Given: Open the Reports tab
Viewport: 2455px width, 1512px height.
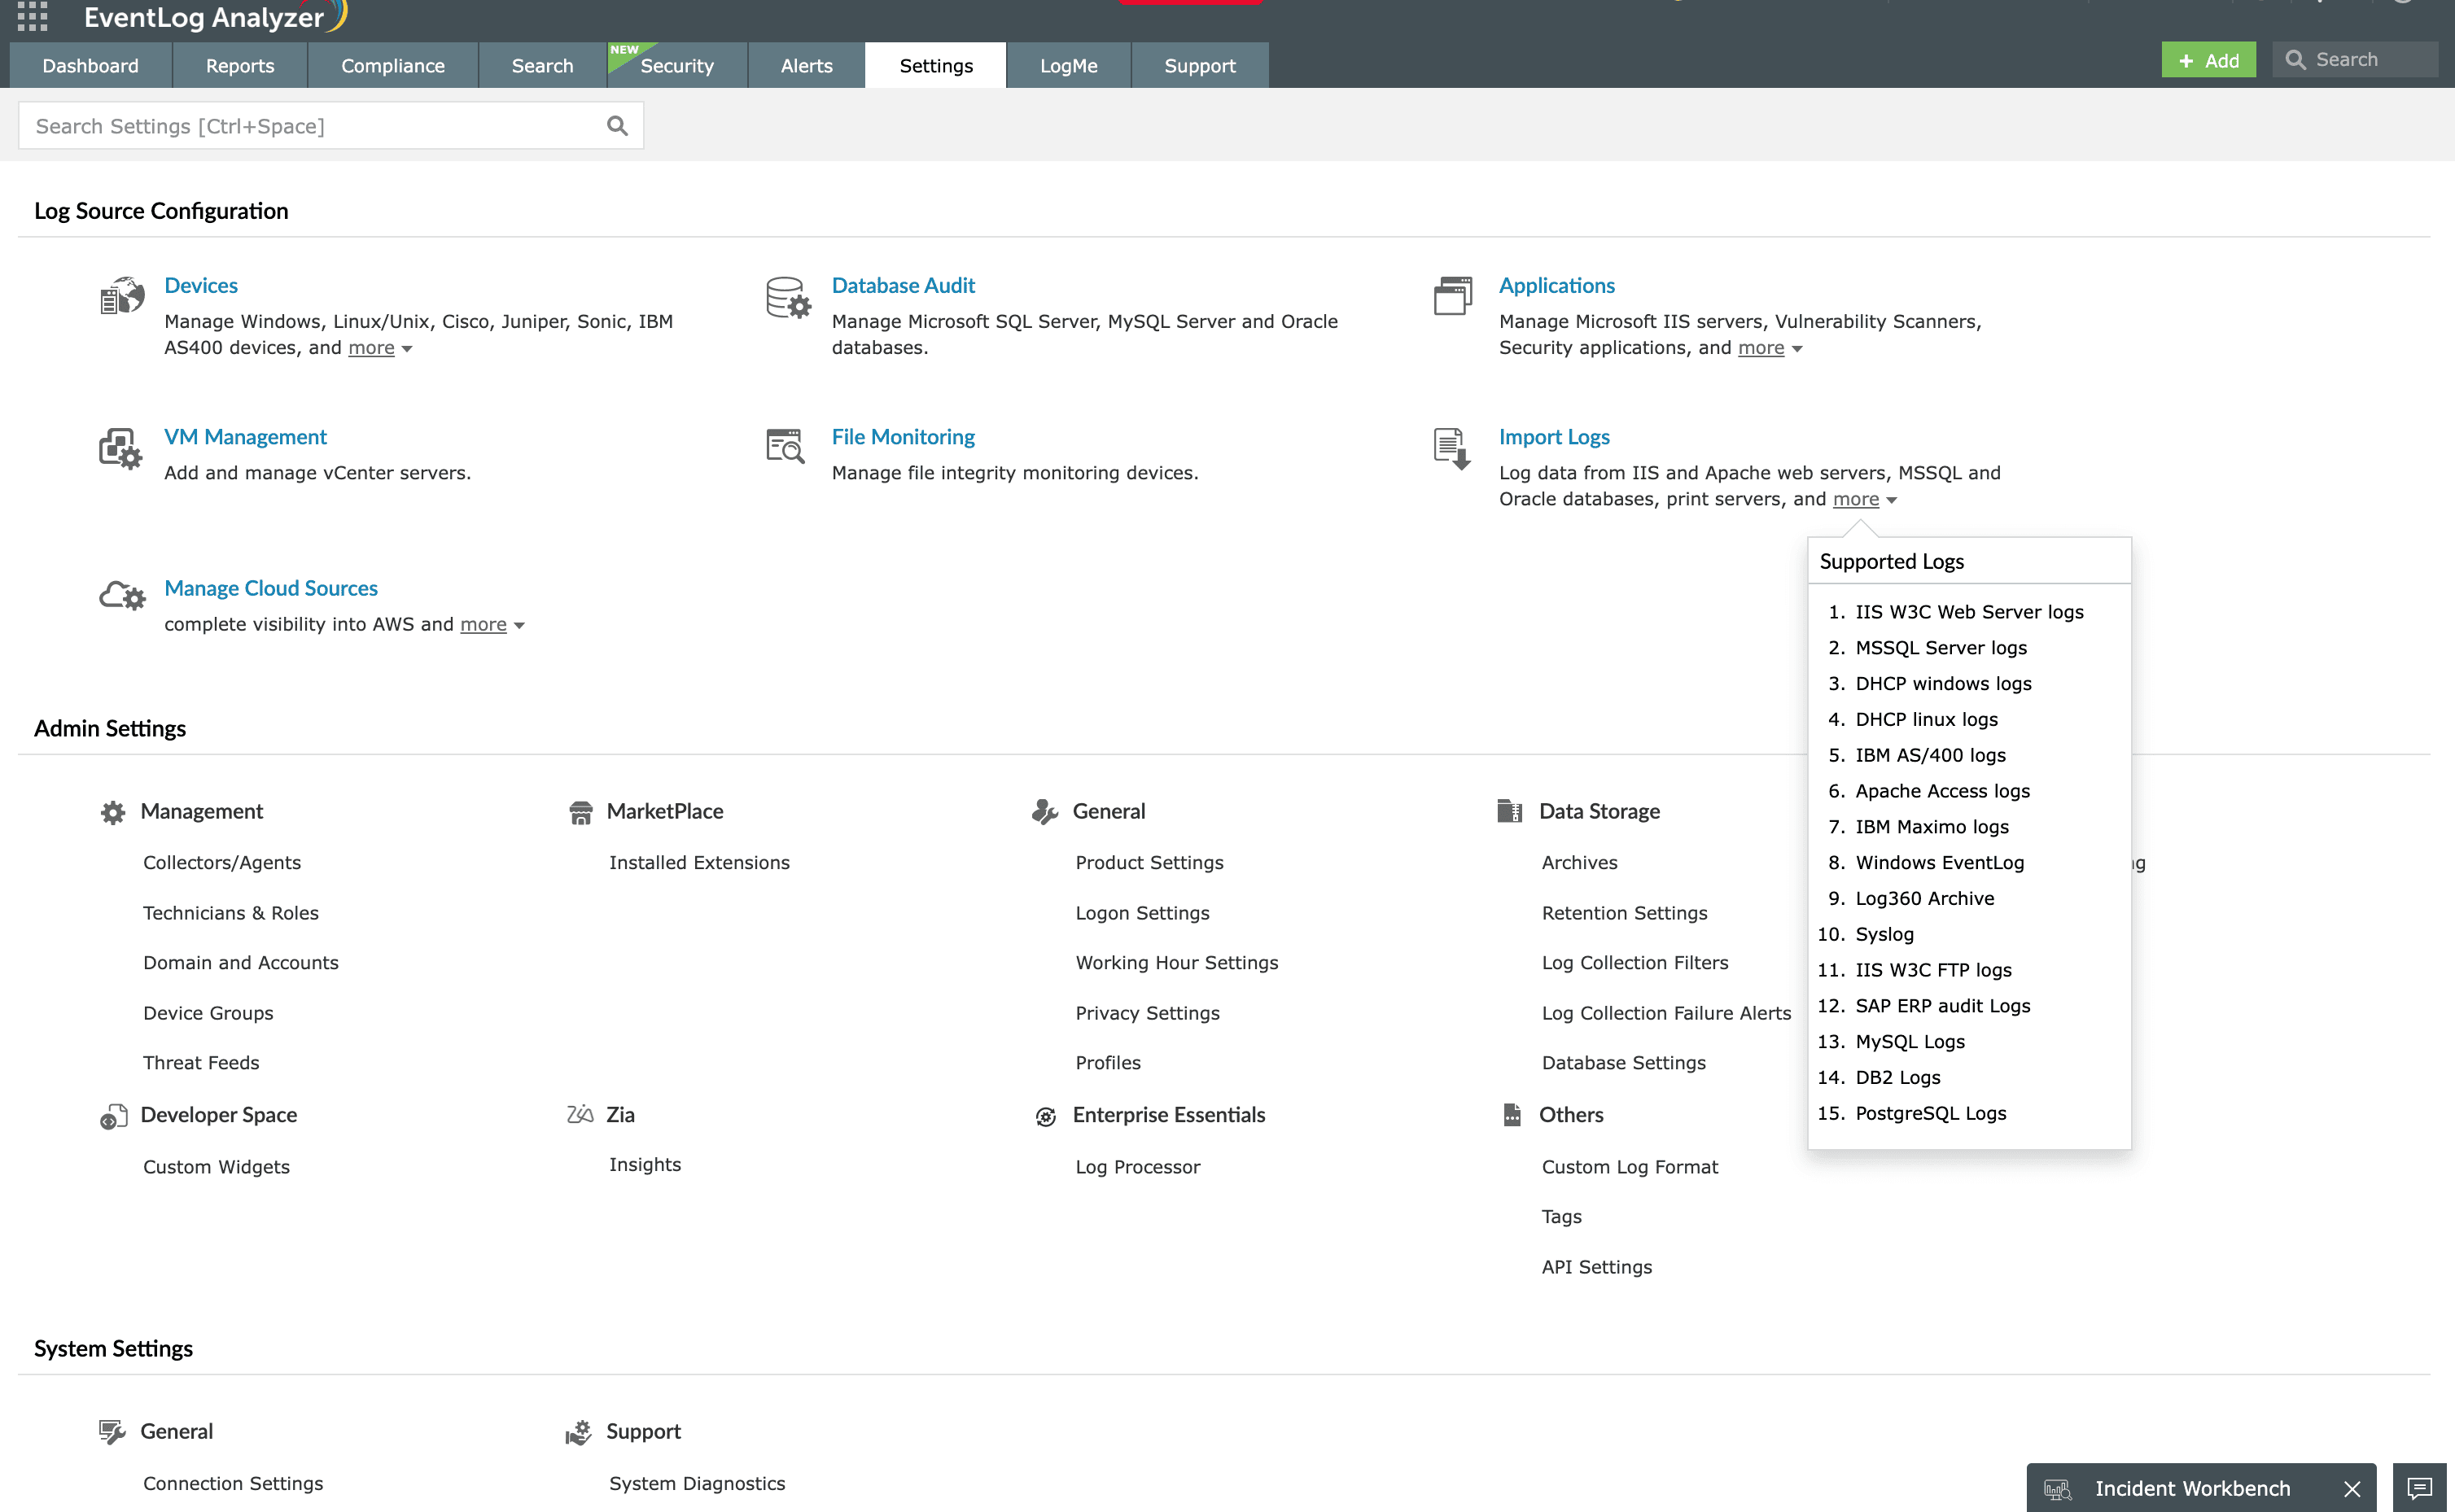Looking at the screenshot, I should (240, 65).
